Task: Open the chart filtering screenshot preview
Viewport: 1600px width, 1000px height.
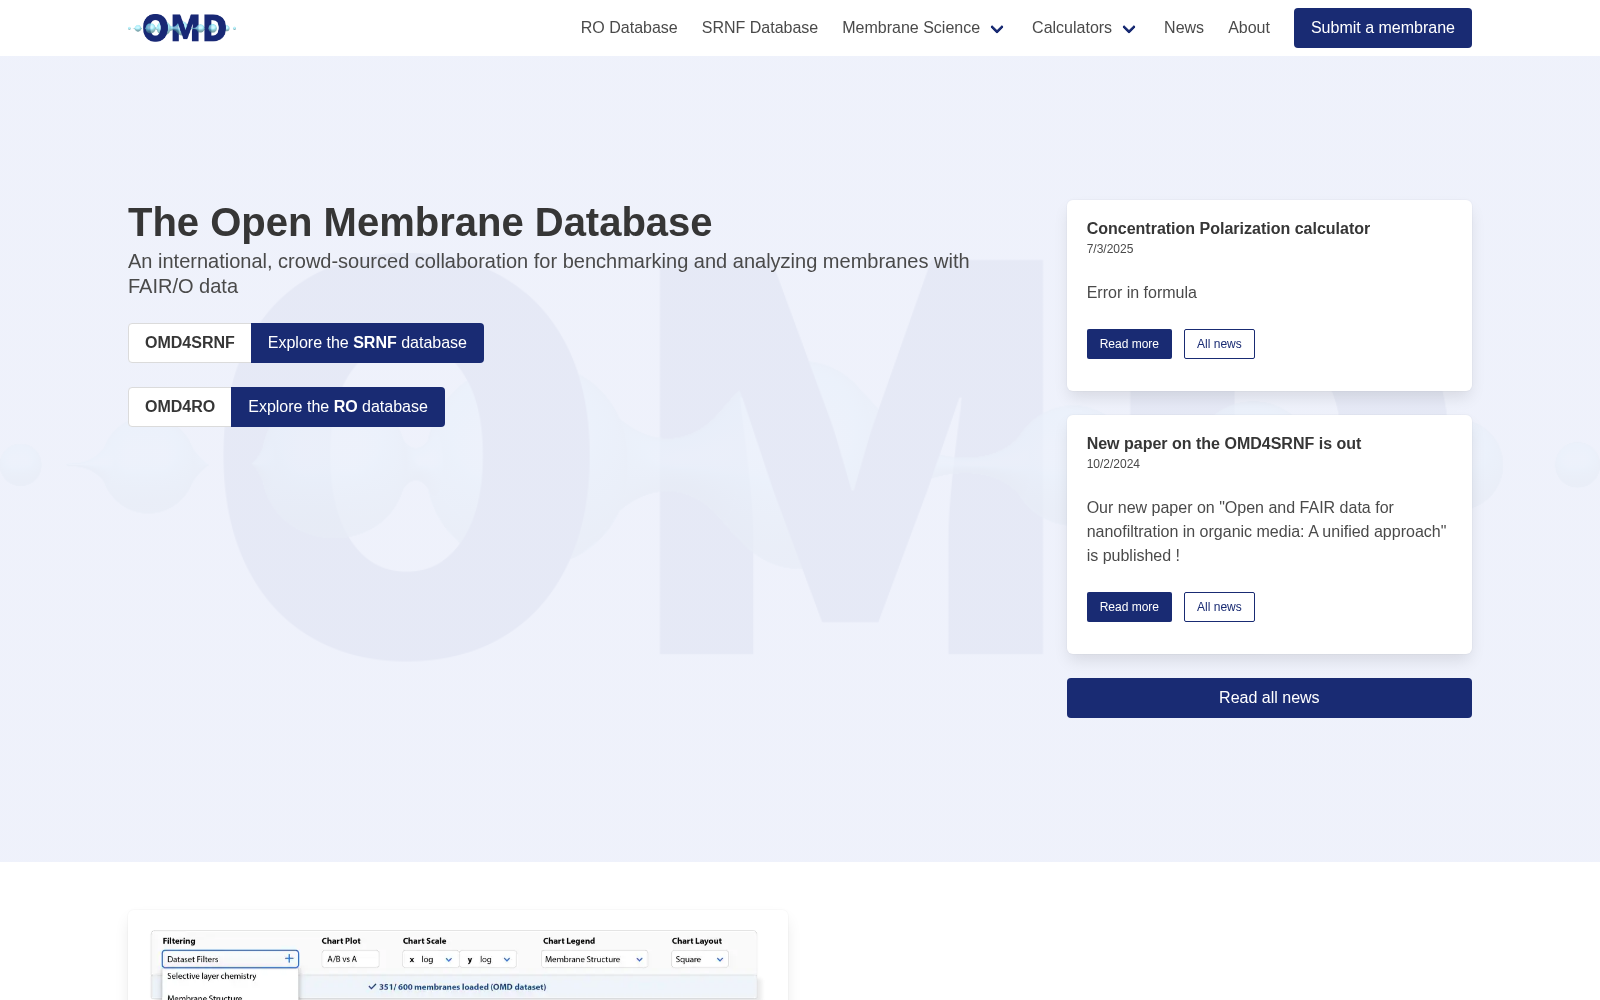Action: (458, 956)
